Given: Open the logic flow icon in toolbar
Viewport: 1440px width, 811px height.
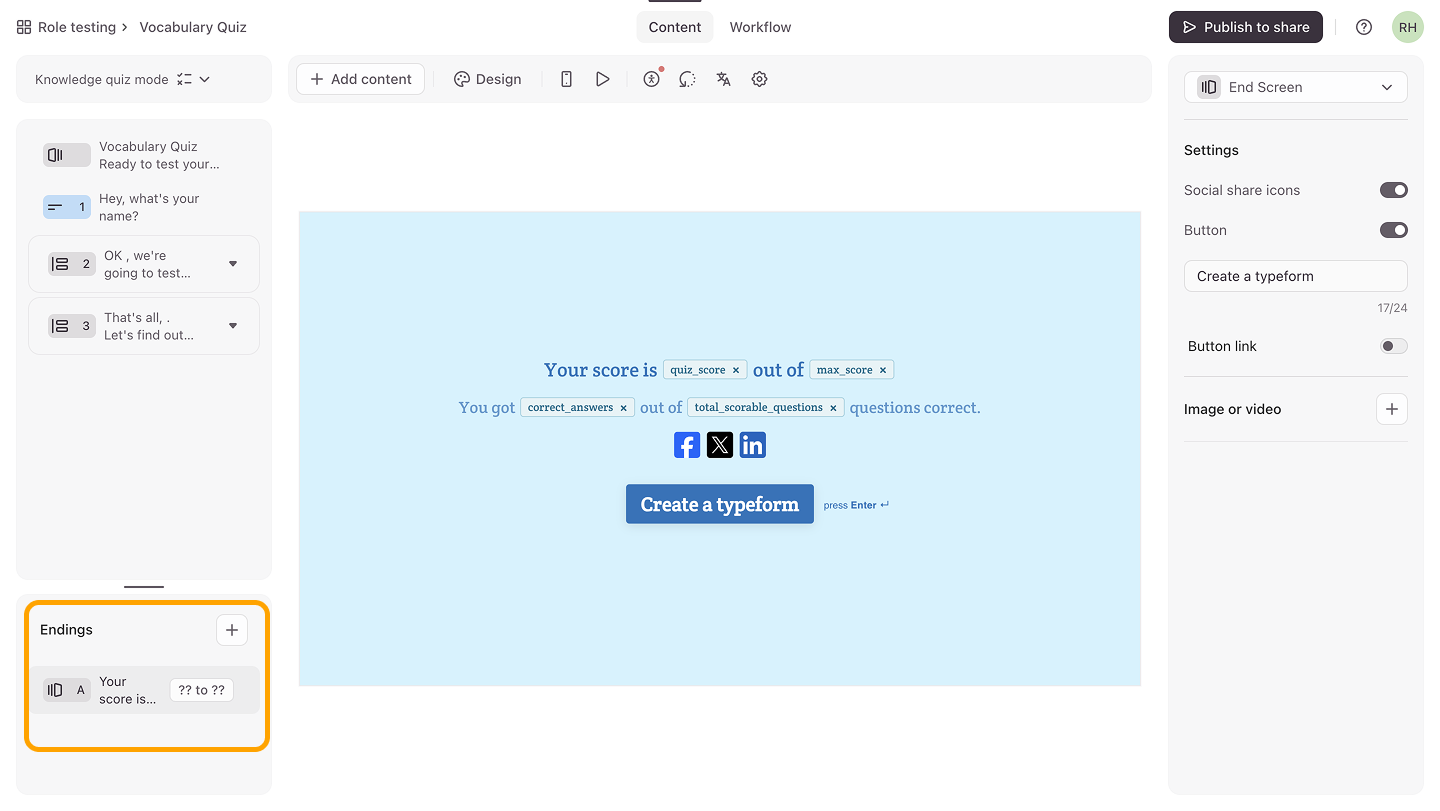Looking at the screenshot, I should 687,79.
